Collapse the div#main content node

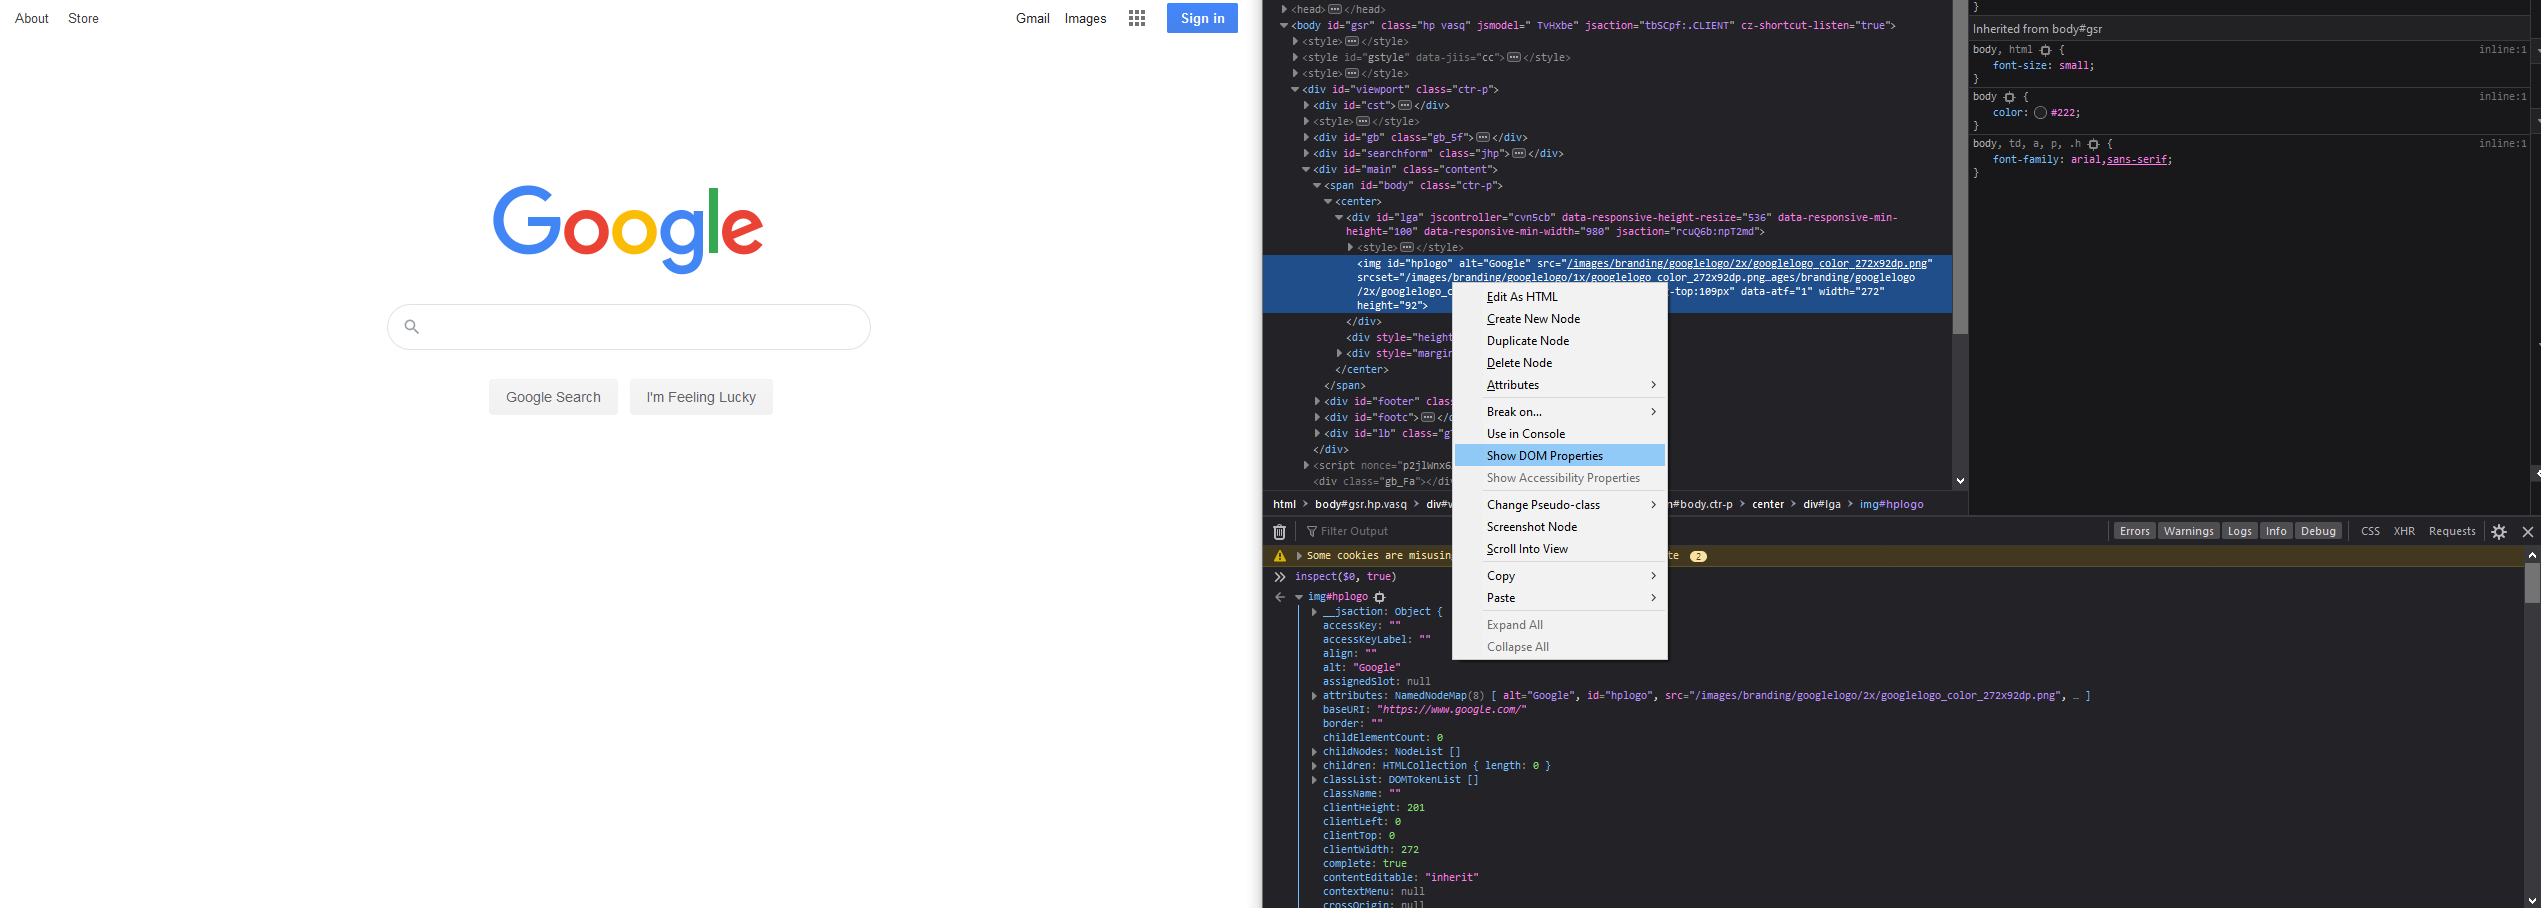[1306, 169]
